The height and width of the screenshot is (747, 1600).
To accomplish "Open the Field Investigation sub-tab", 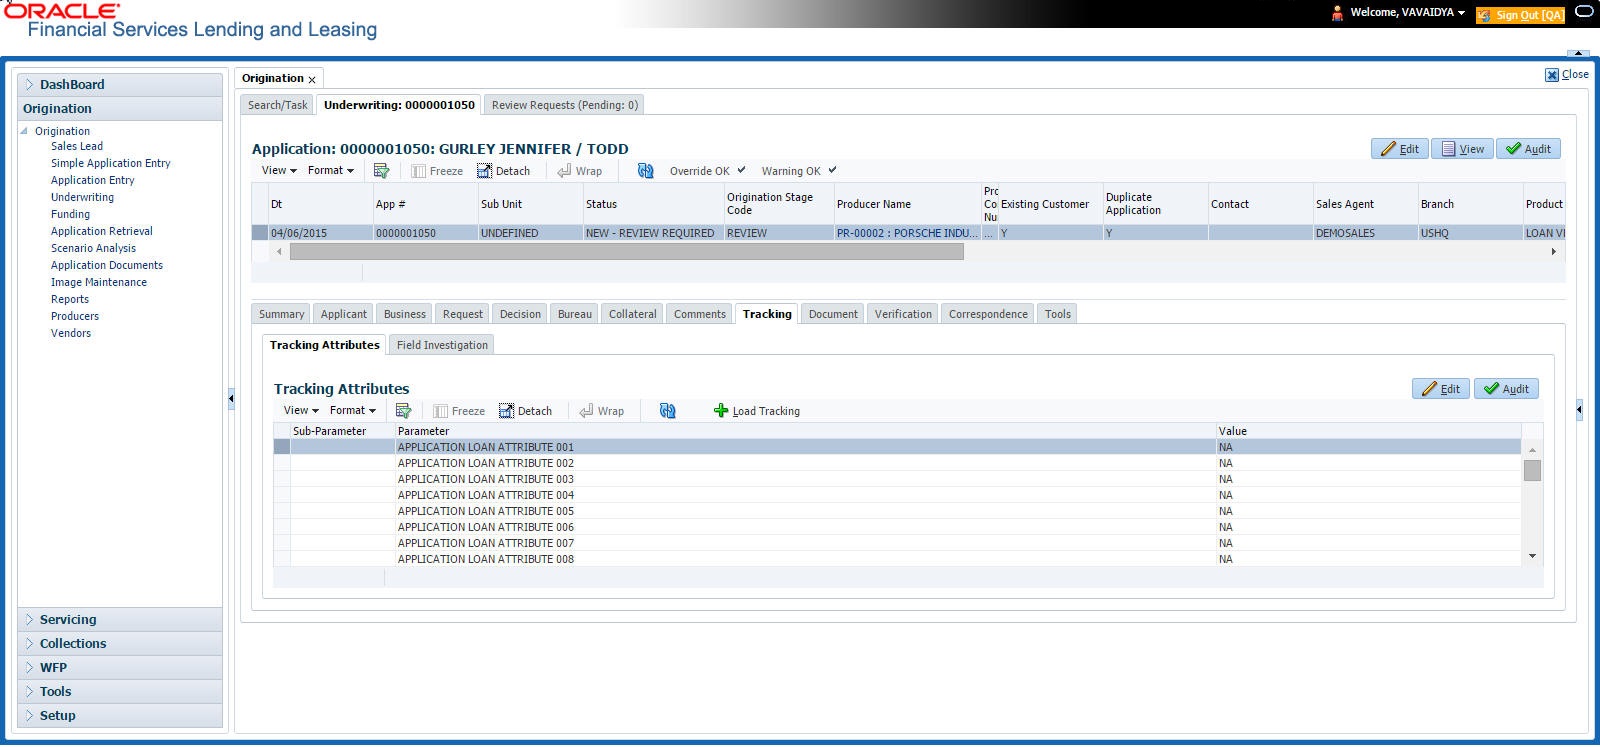I will pos(442,345).
